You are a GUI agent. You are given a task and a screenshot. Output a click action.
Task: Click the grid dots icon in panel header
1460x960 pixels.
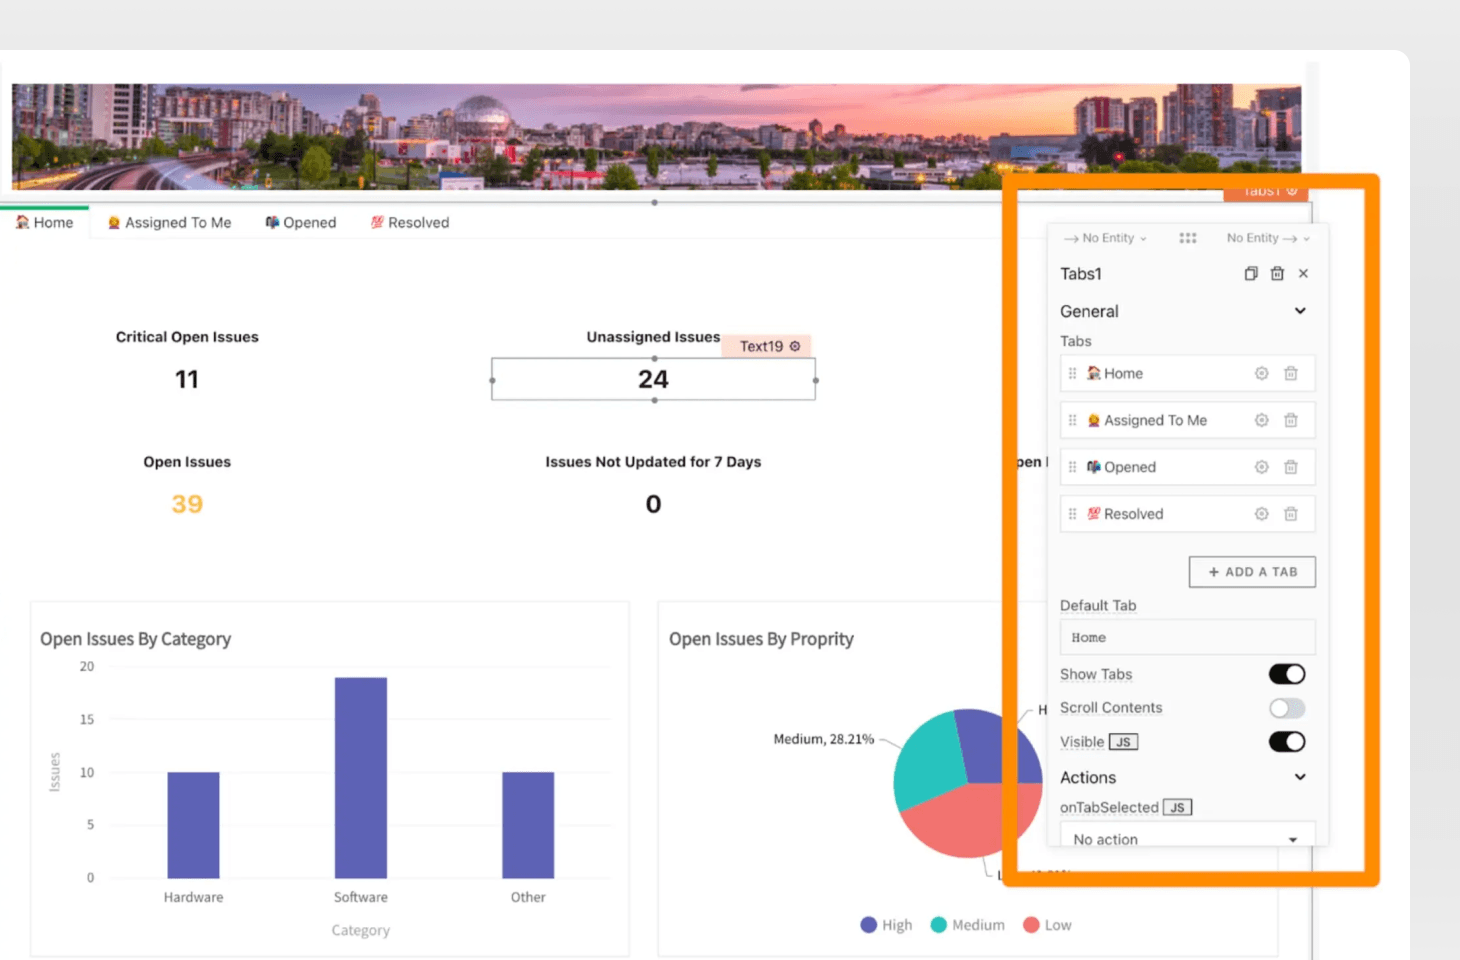pyautogui.click(x=1187, y=238)
